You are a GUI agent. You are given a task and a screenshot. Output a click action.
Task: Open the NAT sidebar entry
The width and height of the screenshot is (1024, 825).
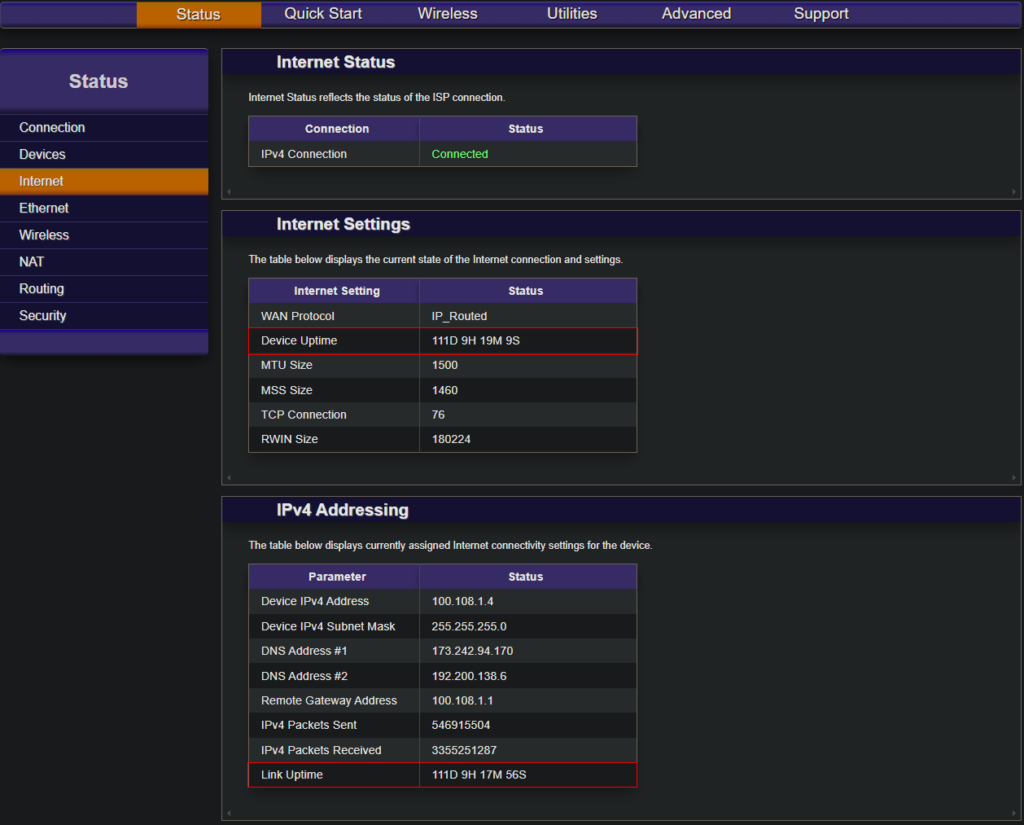click(x=32, y=262)
